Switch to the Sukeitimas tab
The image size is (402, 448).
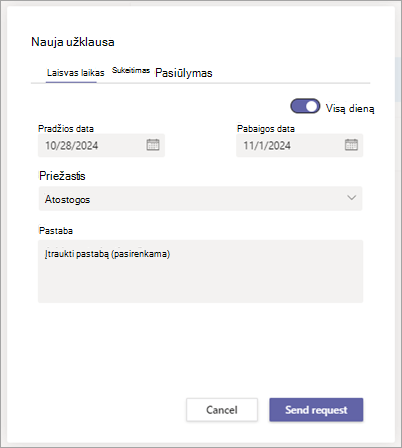(131, 70)
